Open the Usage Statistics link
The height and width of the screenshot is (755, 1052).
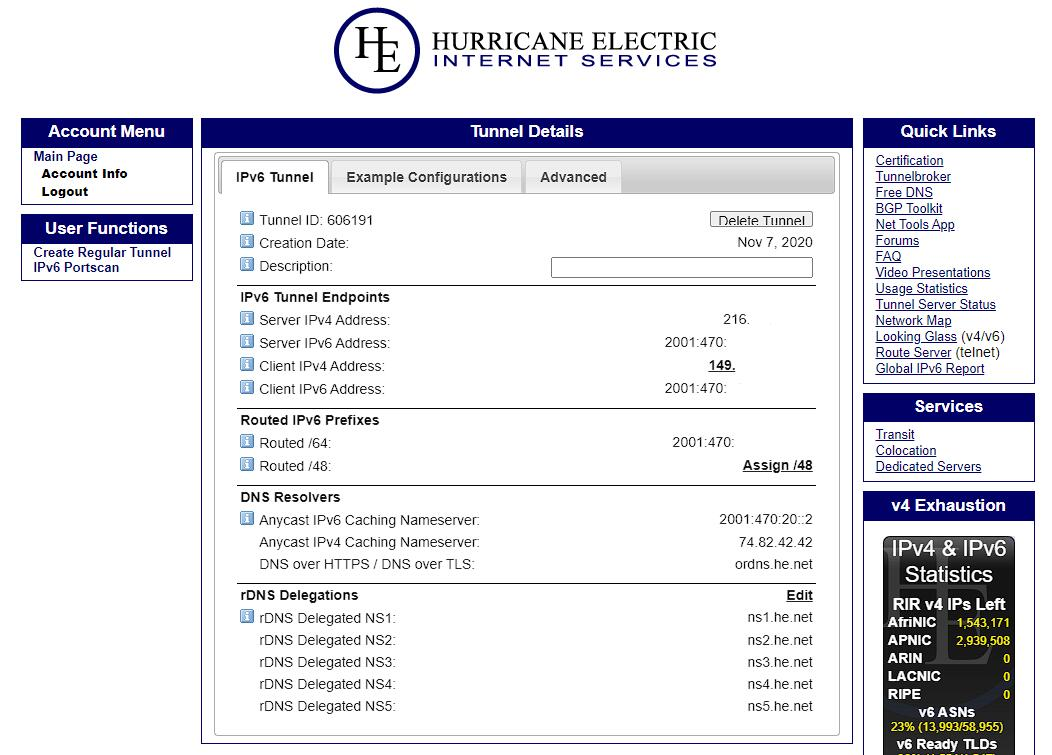(x=921, y=289)
